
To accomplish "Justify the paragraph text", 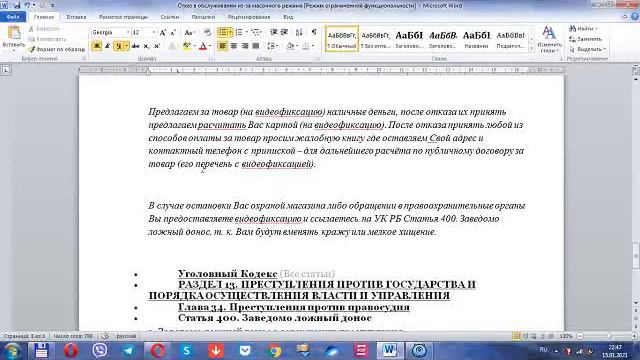I will 256,46.
